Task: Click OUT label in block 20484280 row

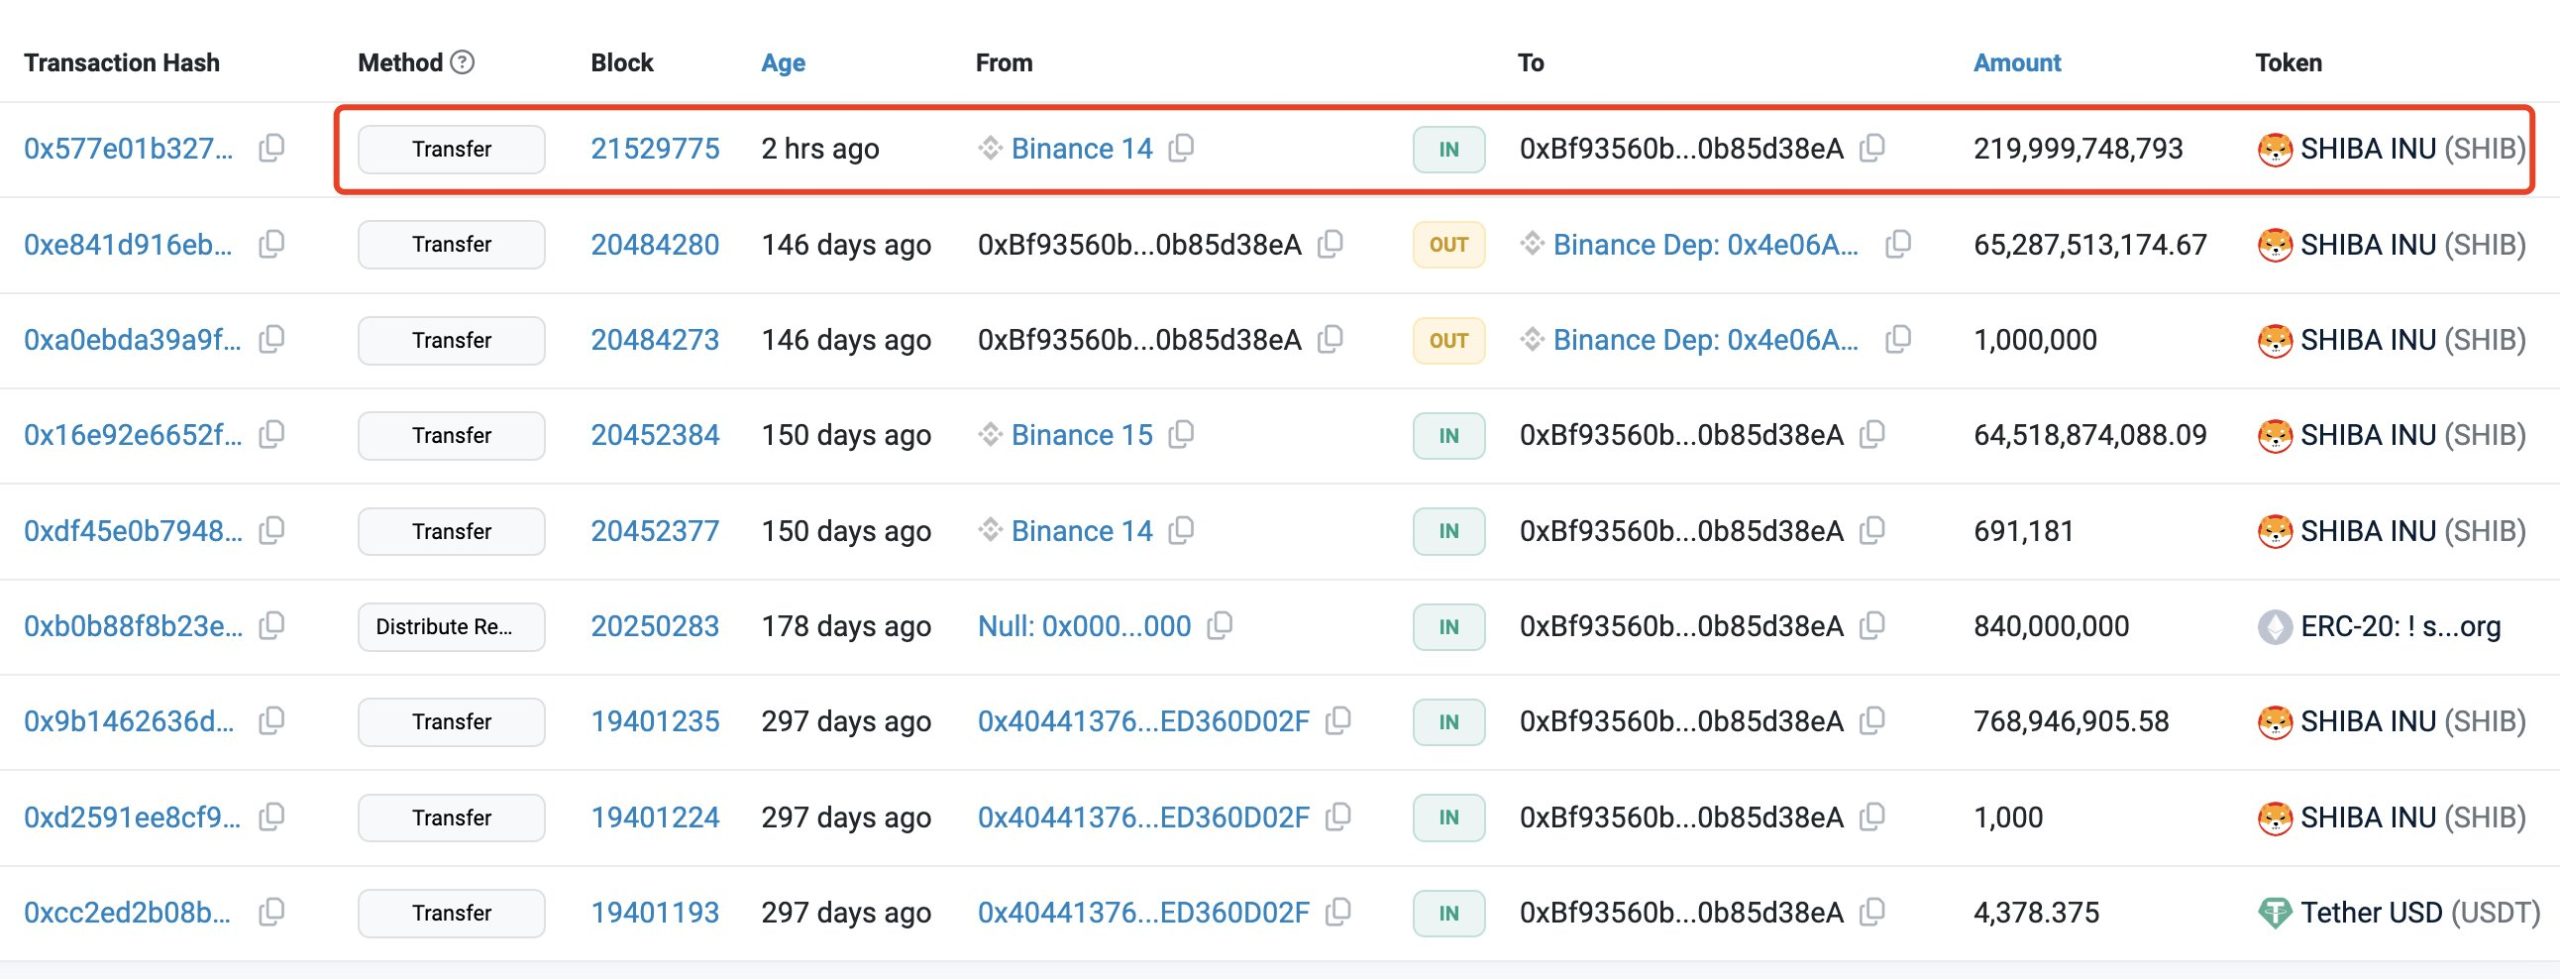Action: coord(1448,245)
